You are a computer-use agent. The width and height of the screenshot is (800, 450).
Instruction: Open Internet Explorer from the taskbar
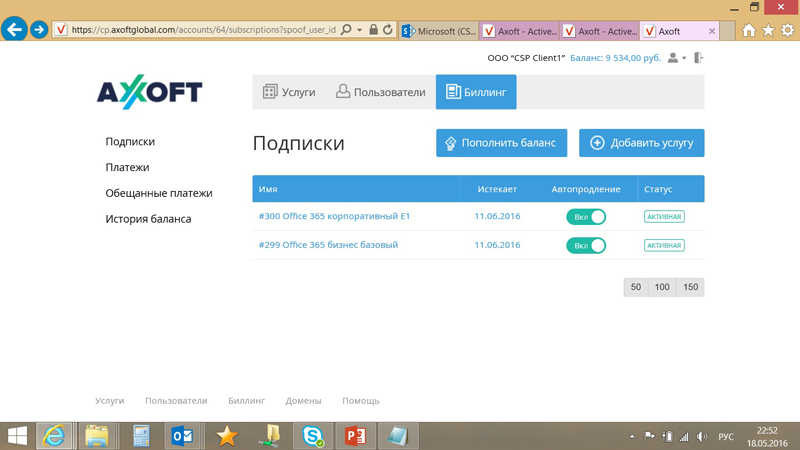click(x=54, y=436)
